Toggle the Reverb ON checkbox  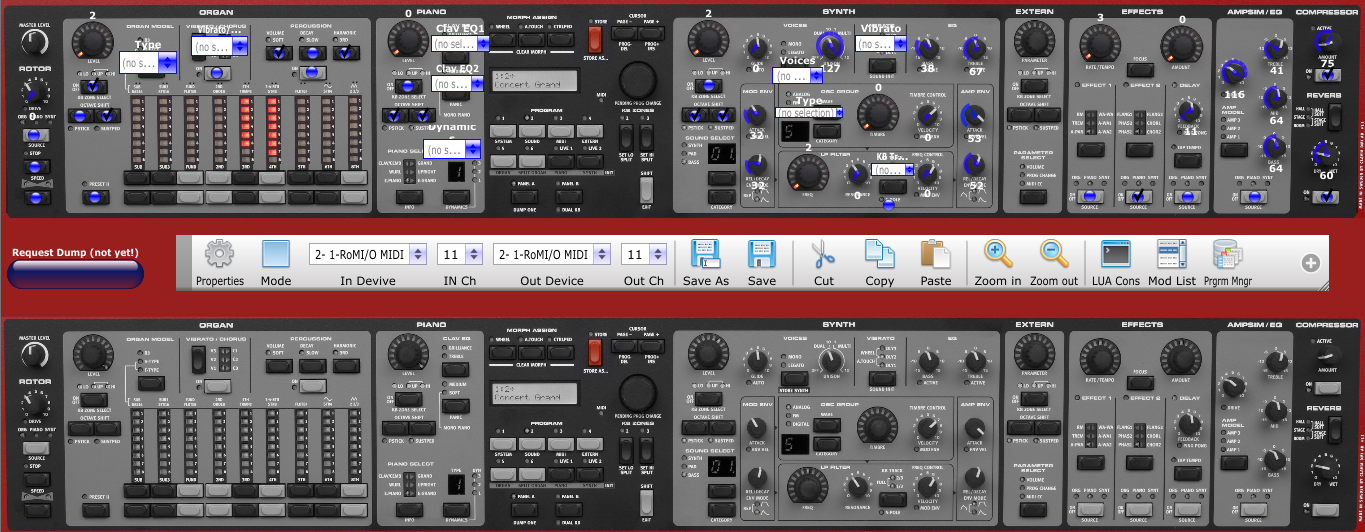1325,197
